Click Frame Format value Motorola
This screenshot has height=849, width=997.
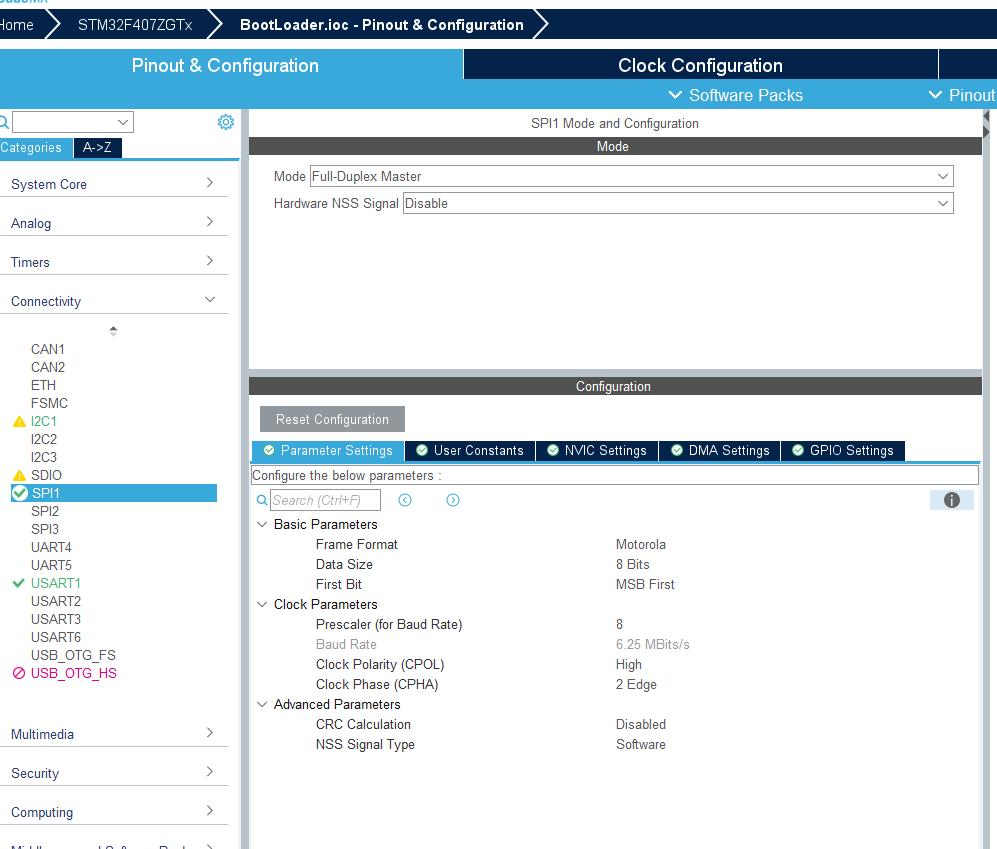coord(640,544)
